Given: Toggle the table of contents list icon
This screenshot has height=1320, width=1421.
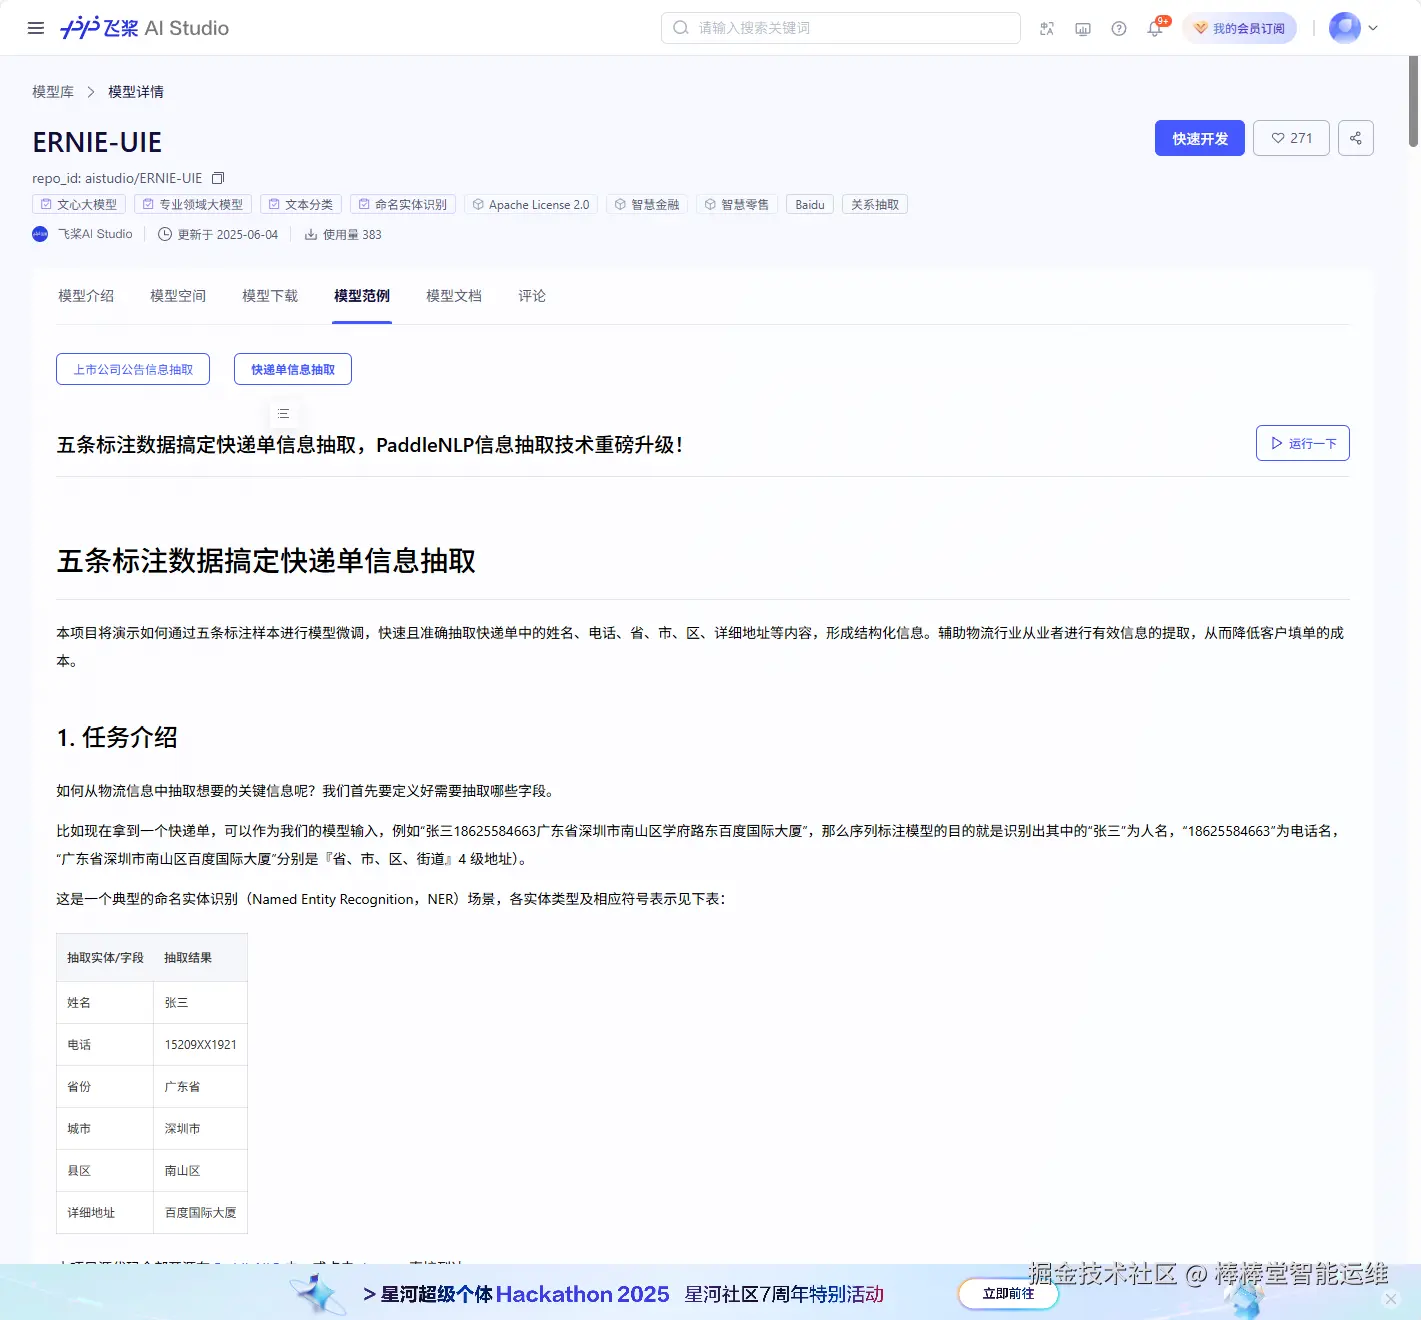Looking at the screenshot, I should [x=283, y=413].
